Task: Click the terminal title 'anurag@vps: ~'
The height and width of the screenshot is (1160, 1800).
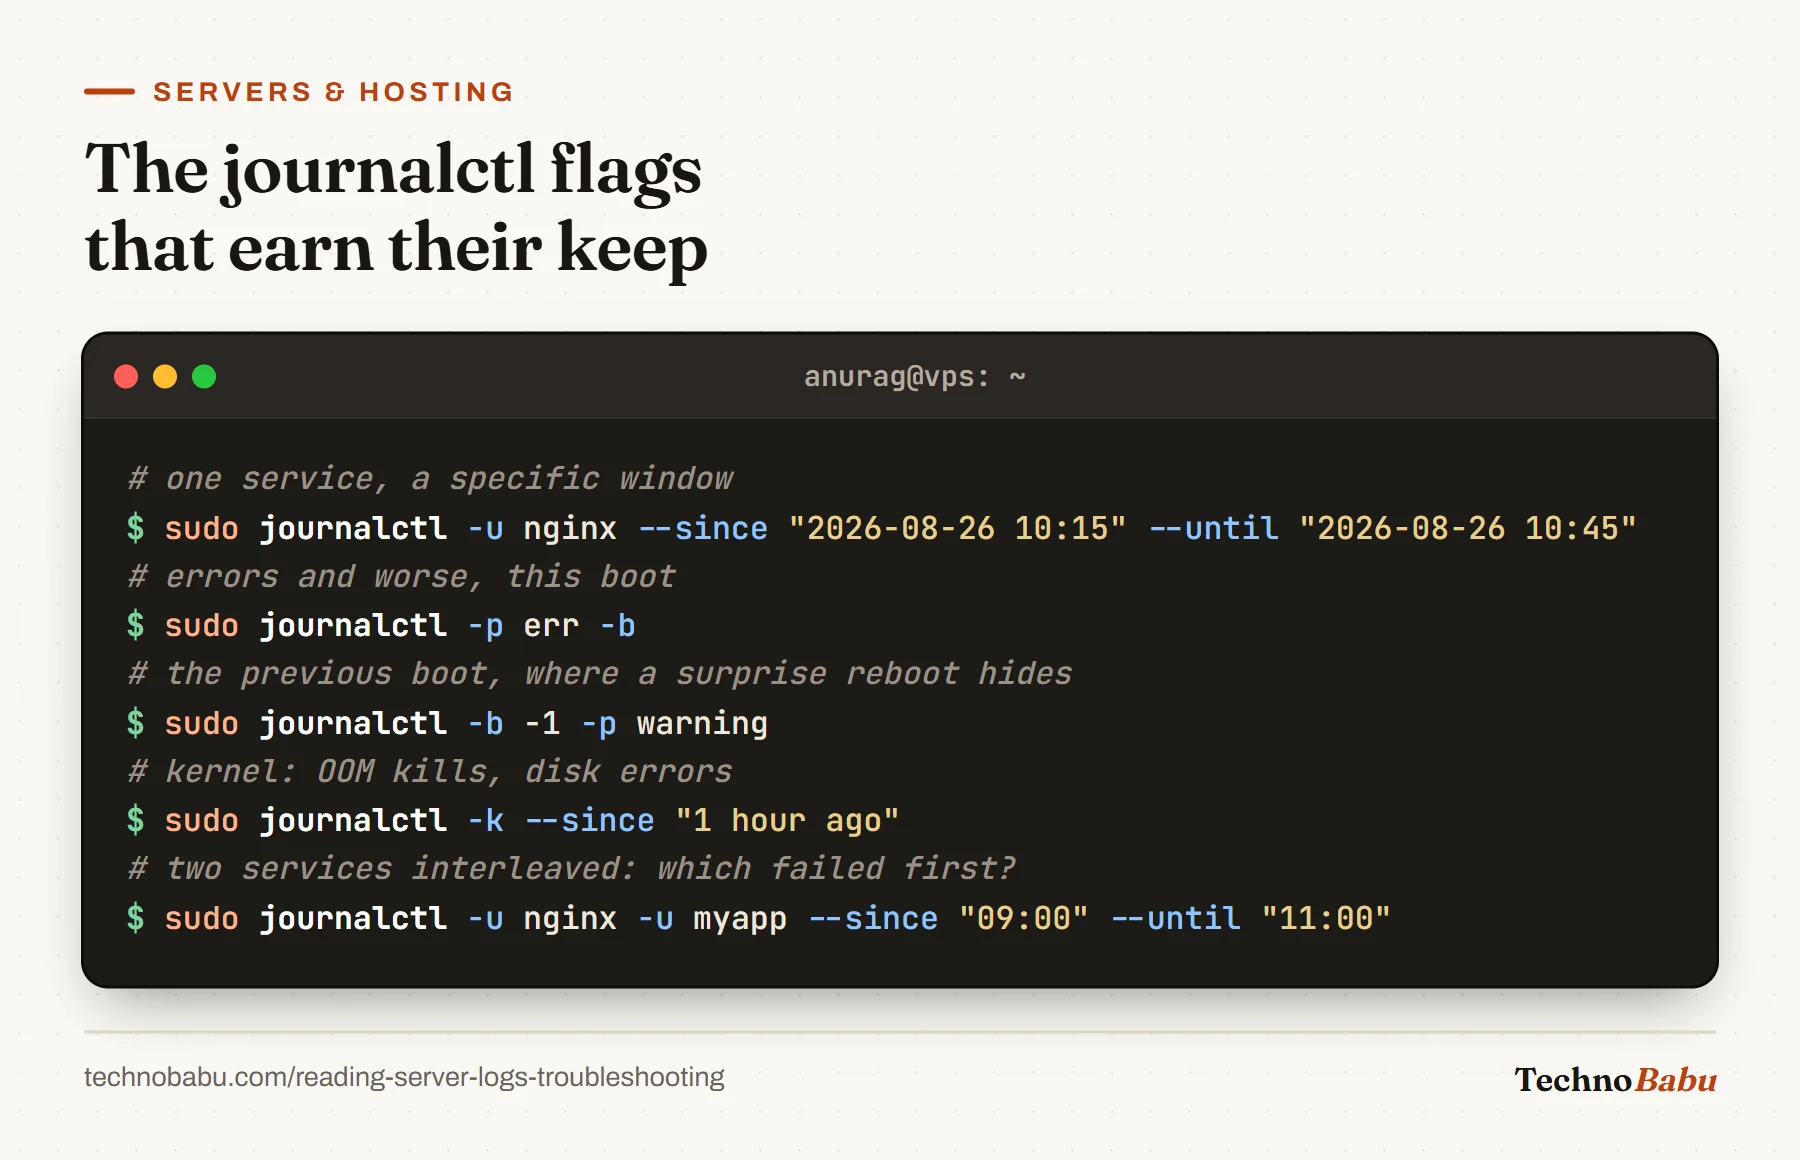Action: pyautogui.click(x=915, y=377)
